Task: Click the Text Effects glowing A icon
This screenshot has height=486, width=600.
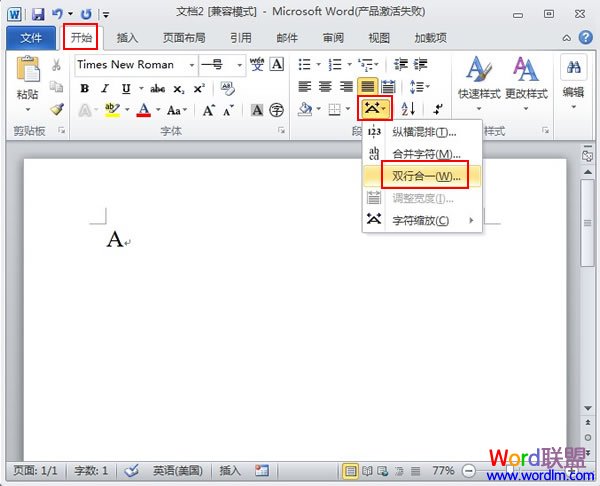Action: pyautogui.click(x=85, y=111)
